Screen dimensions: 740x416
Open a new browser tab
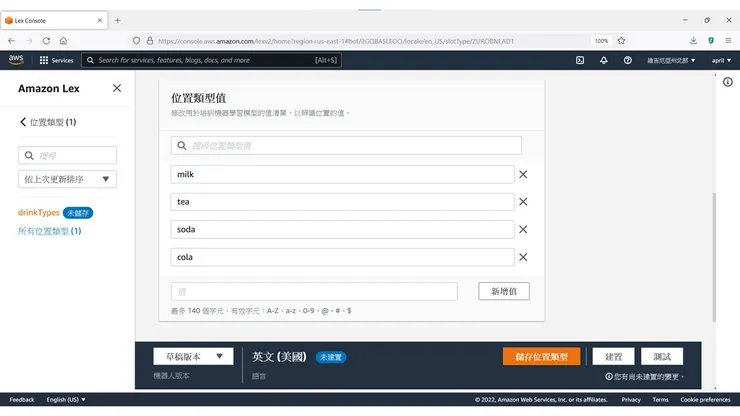[x=118, y=20]
